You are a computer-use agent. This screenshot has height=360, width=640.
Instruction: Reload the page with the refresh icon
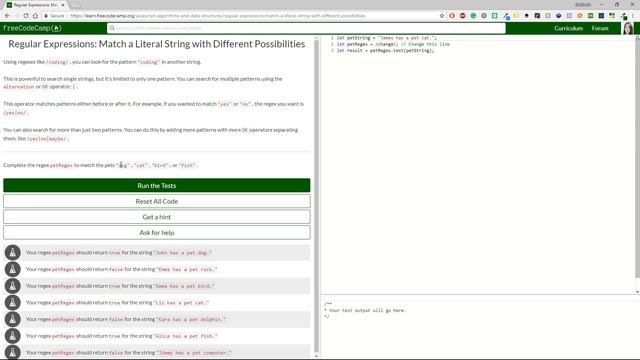[x=26, y=16]
